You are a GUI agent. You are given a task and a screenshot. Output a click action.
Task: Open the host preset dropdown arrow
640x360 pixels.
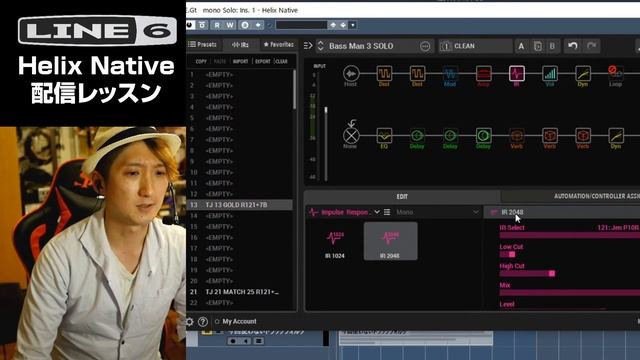(x=353, y=25)
